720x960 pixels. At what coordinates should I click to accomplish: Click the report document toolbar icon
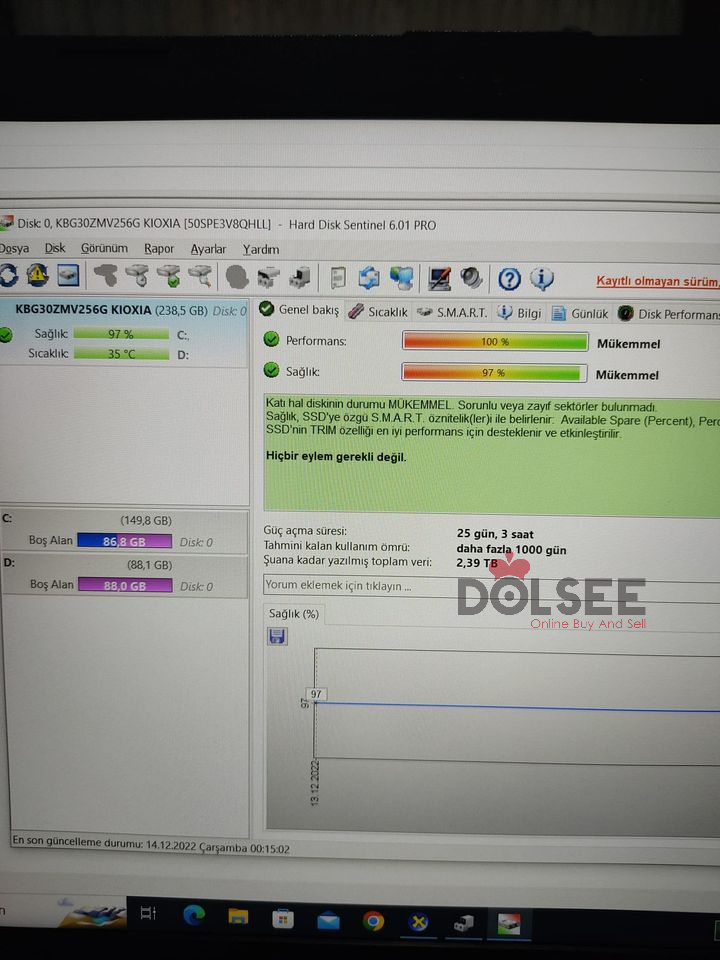point(339,277)
